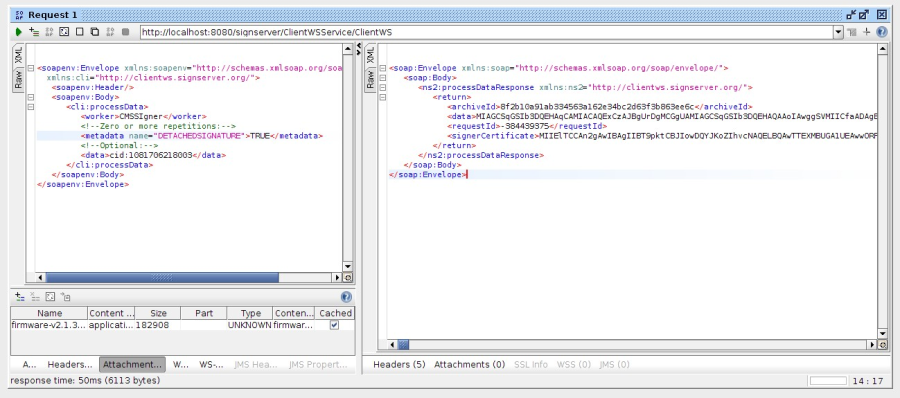Click archiveId line in response
The width and height of the screenshot is (900, 398).
[599, 107]
